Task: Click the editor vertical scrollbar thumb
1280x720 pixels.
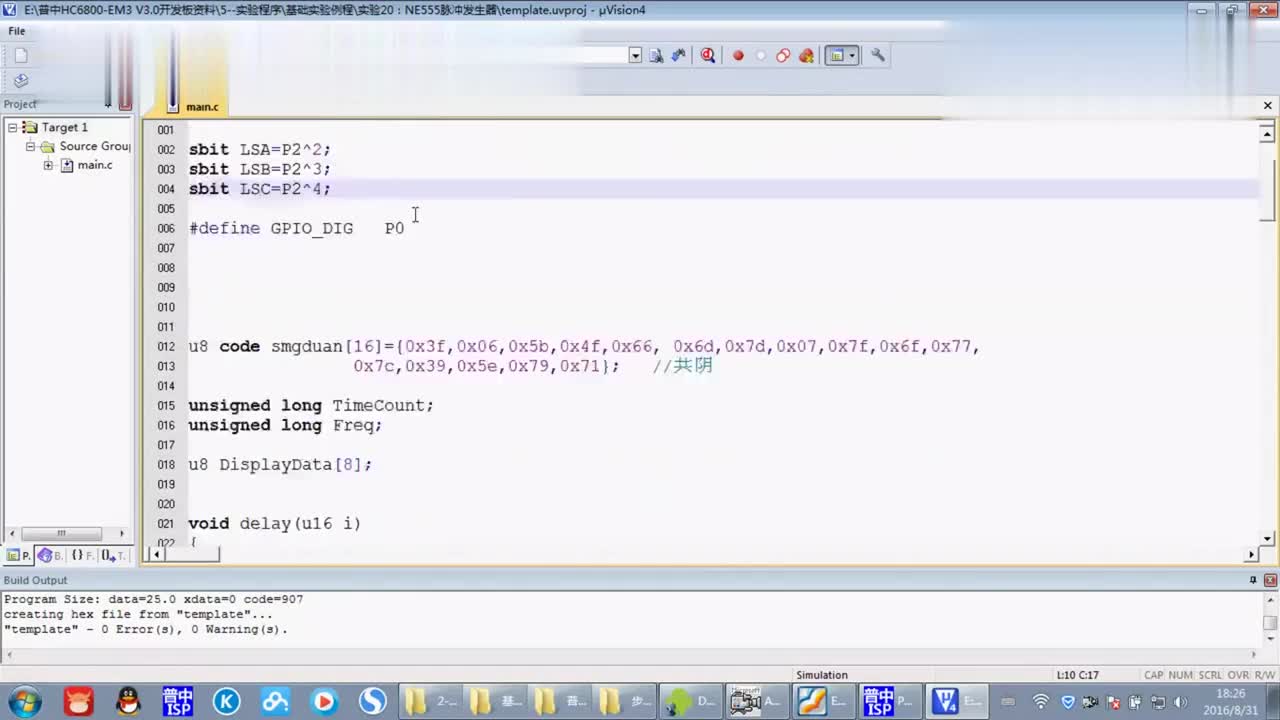Action: point(1267,190)
